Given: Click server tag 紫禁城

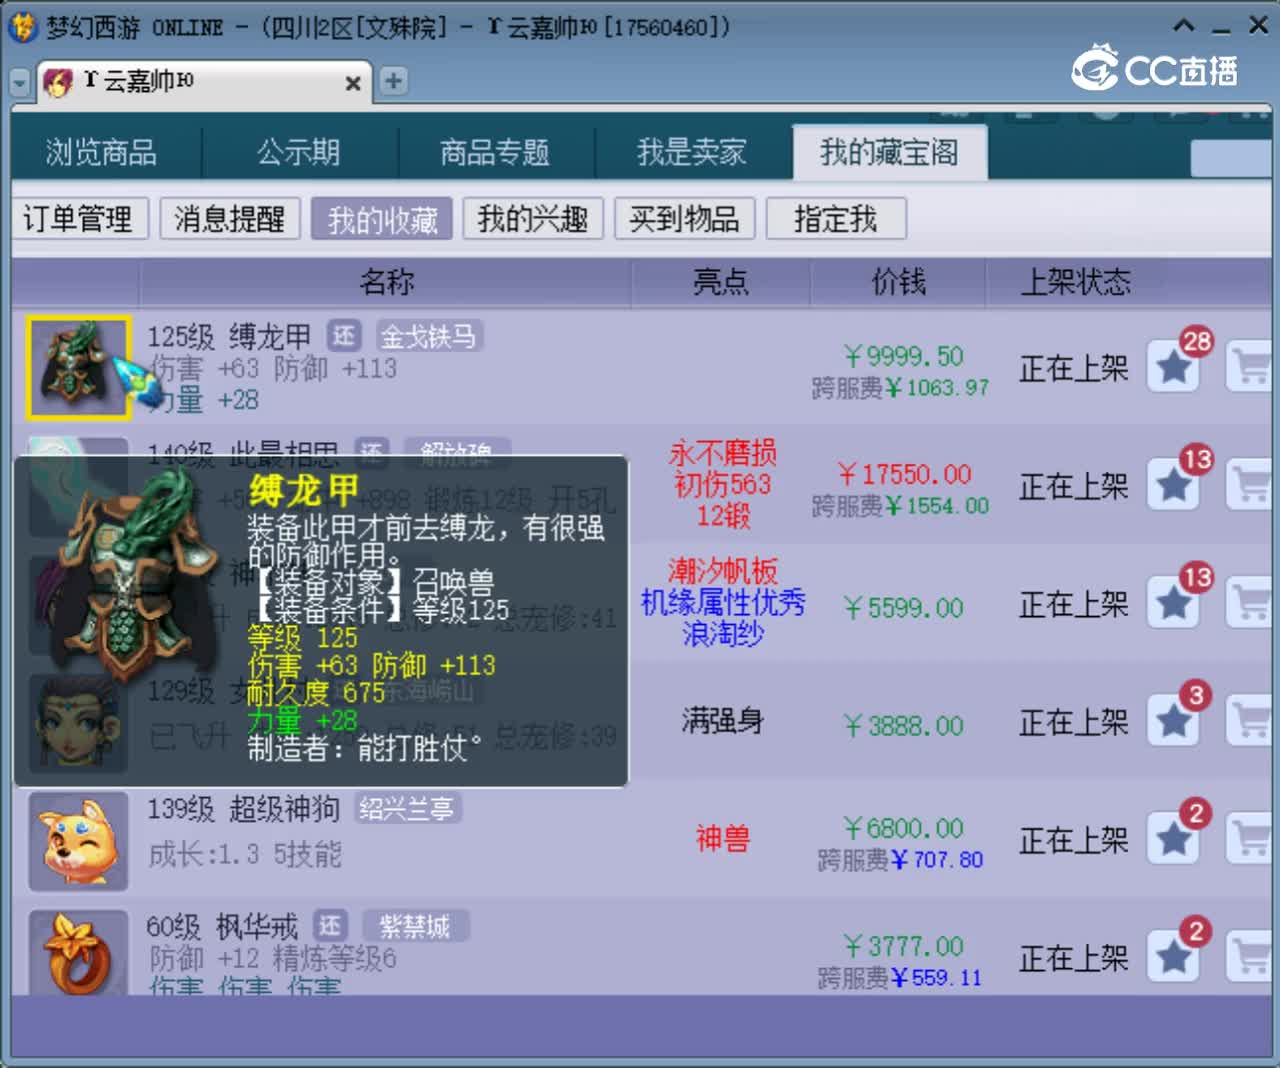Looking at the screenshot, I should 414,926.
